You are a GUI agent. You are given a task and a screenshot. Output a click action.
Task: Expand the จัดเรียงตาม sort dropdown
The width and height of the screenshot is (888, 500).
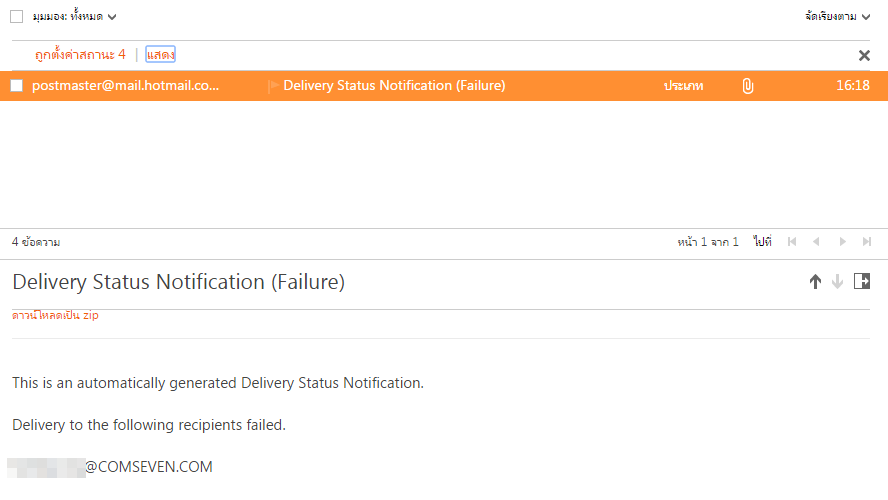838,17
